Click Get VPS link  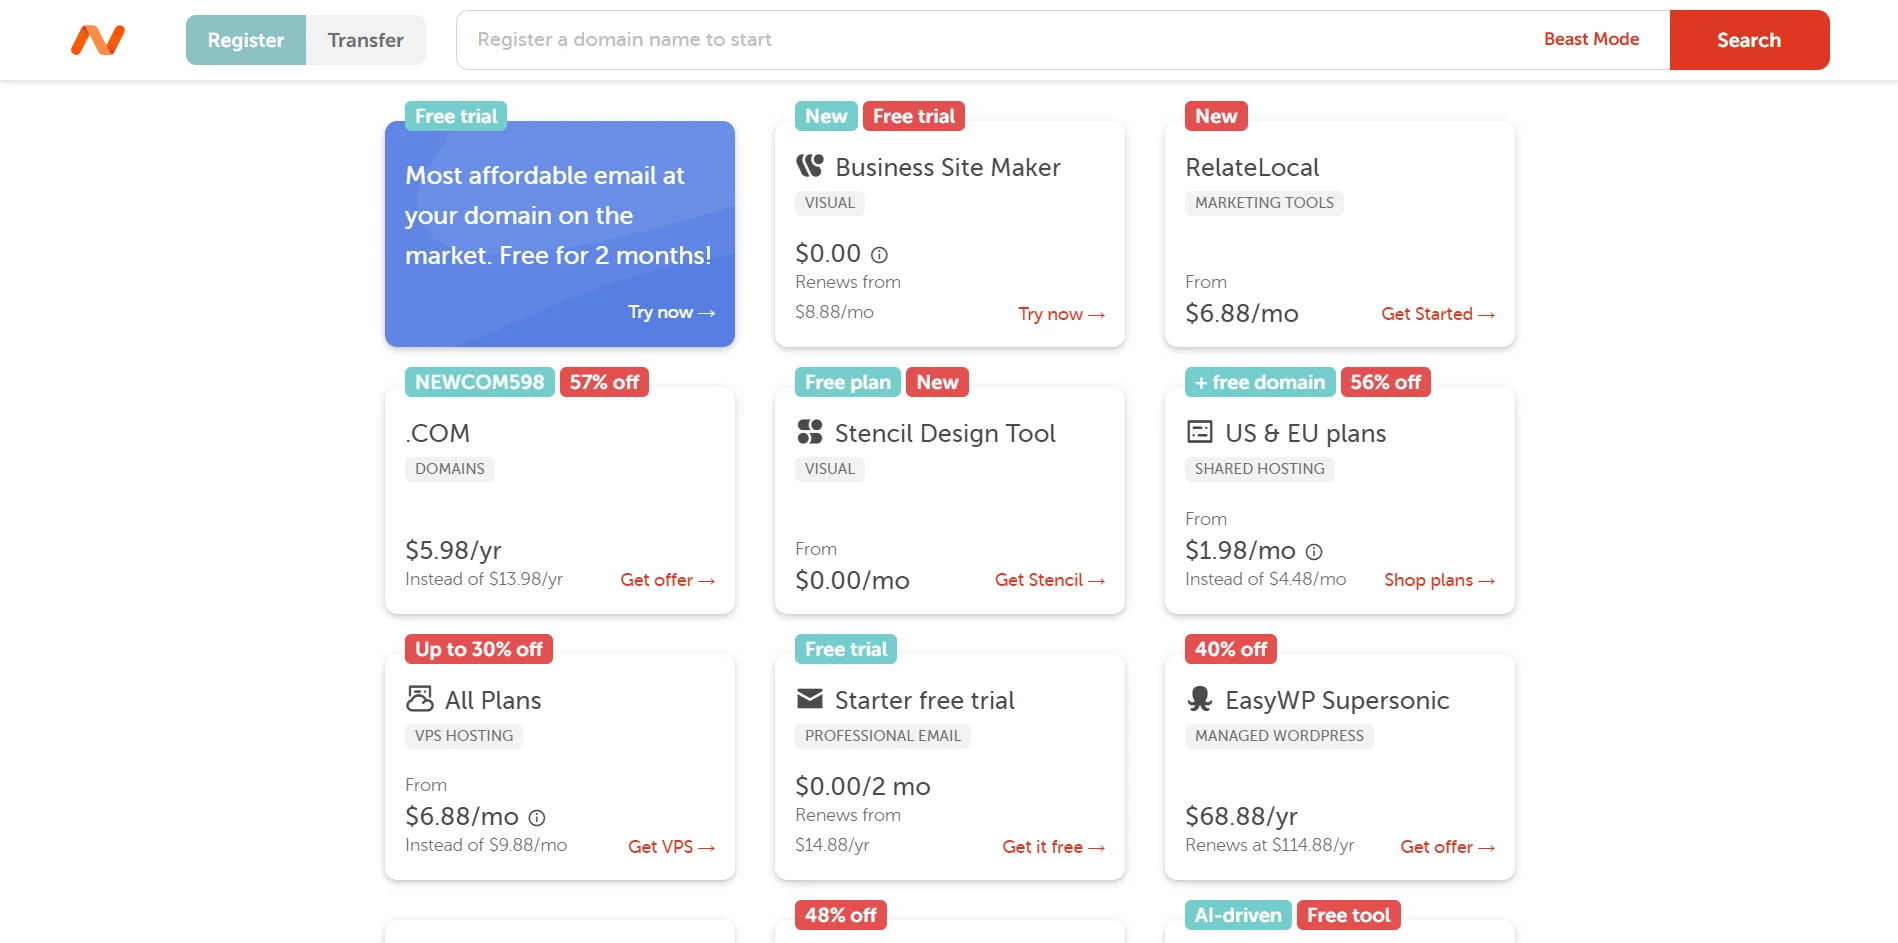point(671,847)
